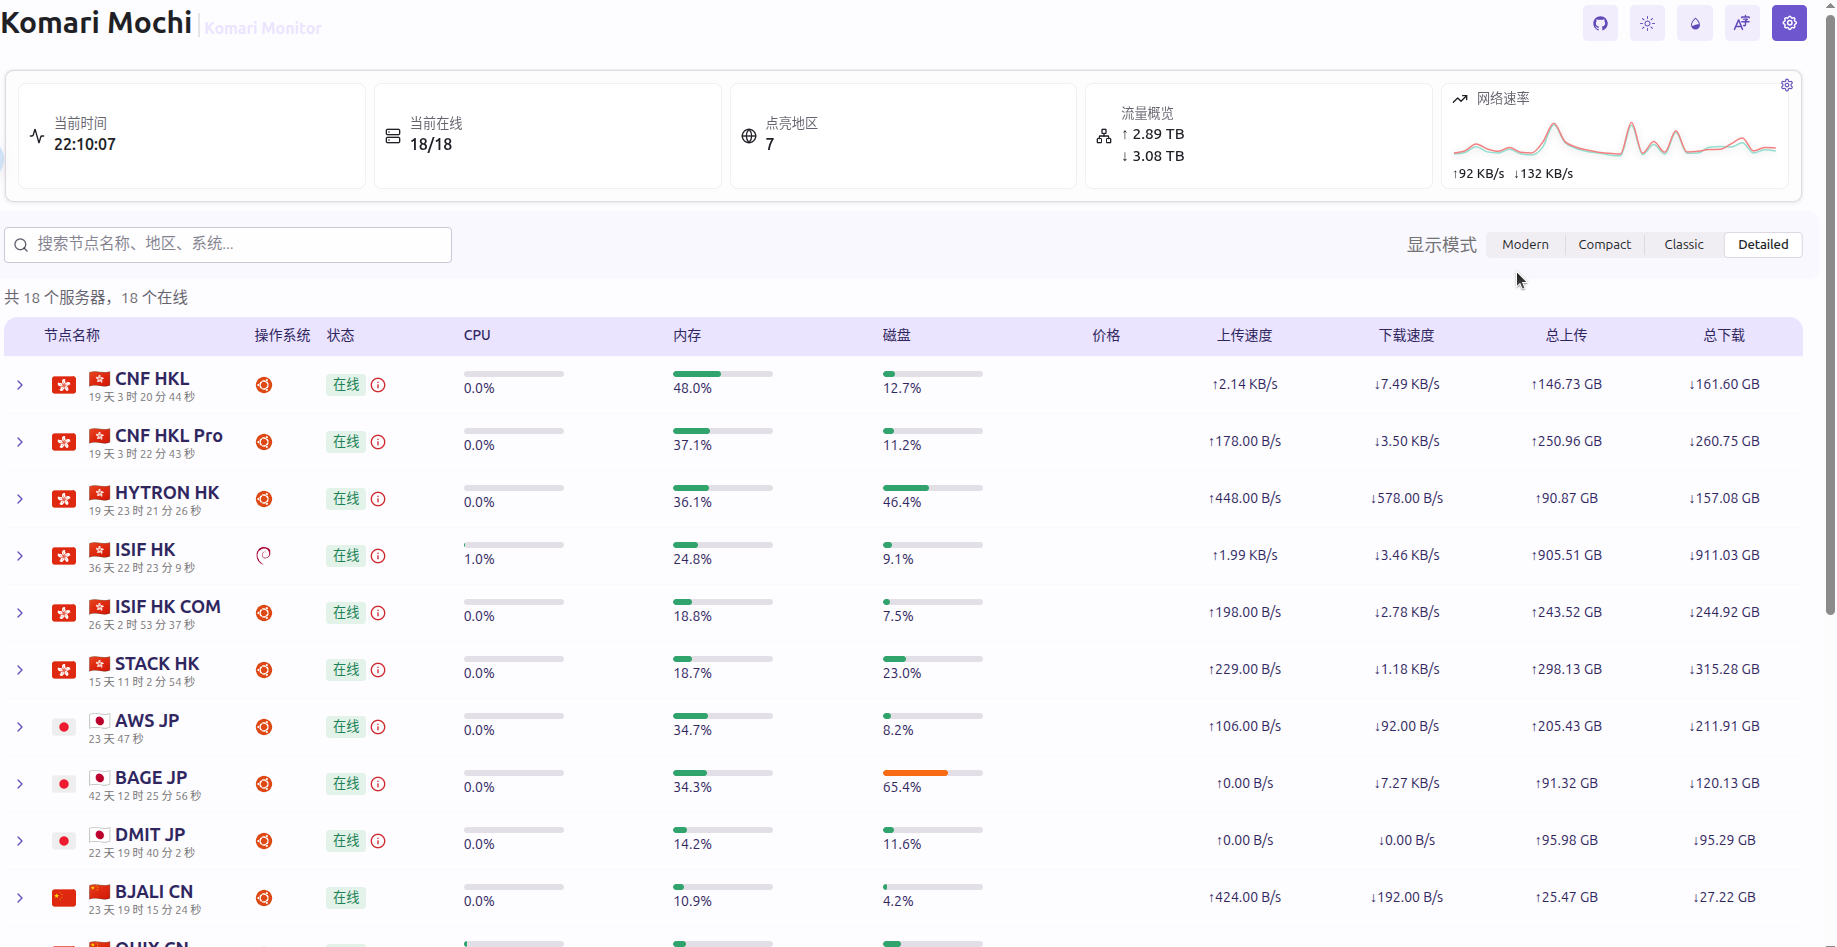Toggle light/dark theme sun icon

[1647, 24]
